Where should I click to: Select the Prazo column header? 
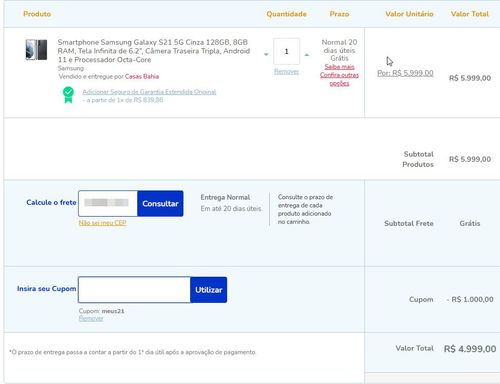click(x=339, y=14)
